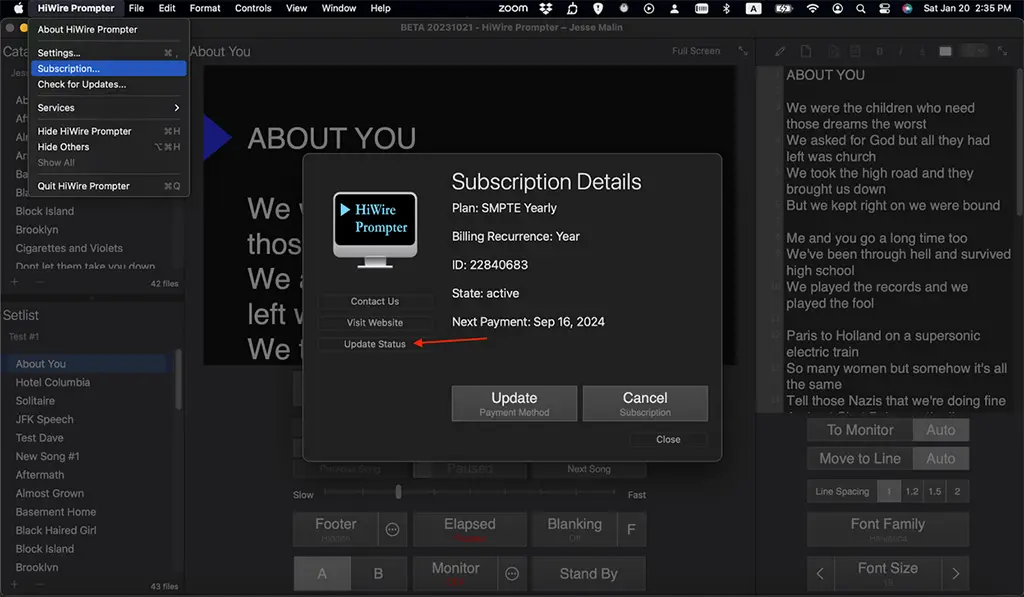Open Zoom menu bar icon
Screen dimensions: 1024x597
point(513,8)
